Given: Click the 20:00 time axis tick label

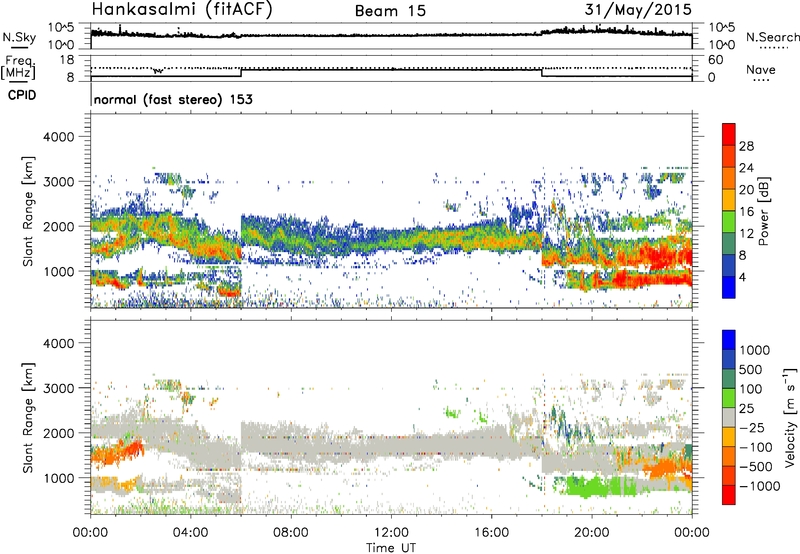Looking at the screenshot, I should point(591,533).
